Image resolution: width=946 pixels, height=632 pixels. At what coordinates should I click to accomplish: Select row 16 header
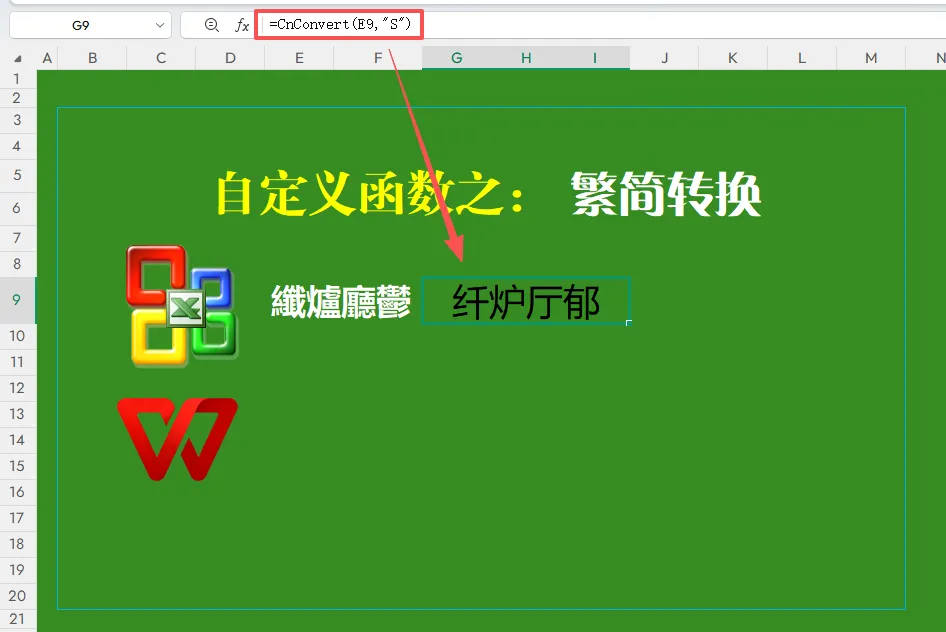[17, 491]
